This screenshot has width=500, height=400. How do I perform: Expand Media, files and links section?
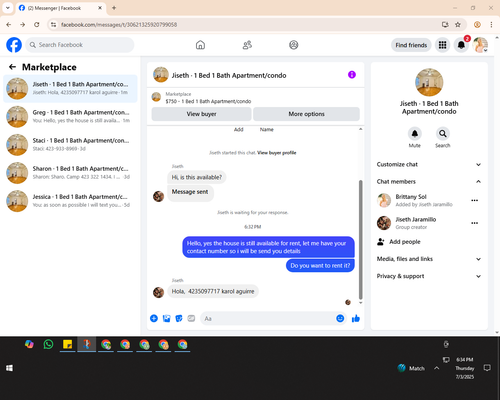point(429,259)
